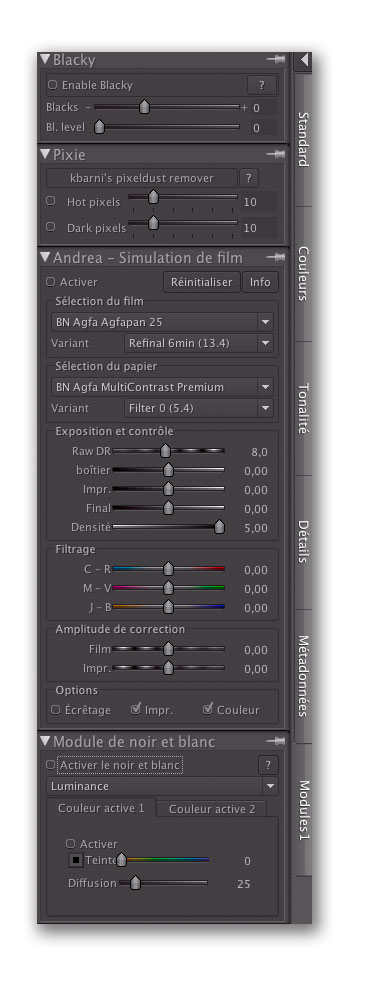This screenshot has width=369, height=992.
Task: Click the Densité slider handle
Action: tap(219, 526)
